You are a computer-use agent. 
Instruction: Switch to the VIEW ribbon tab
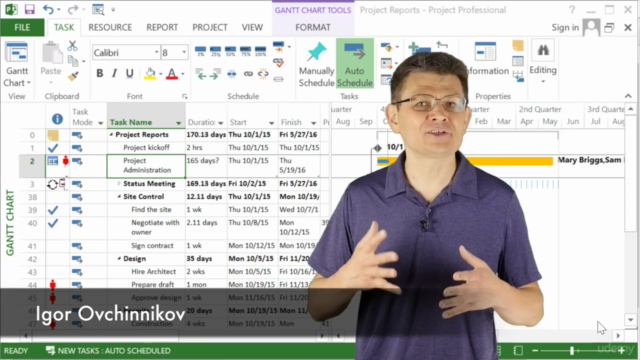(x=252, y=27)
